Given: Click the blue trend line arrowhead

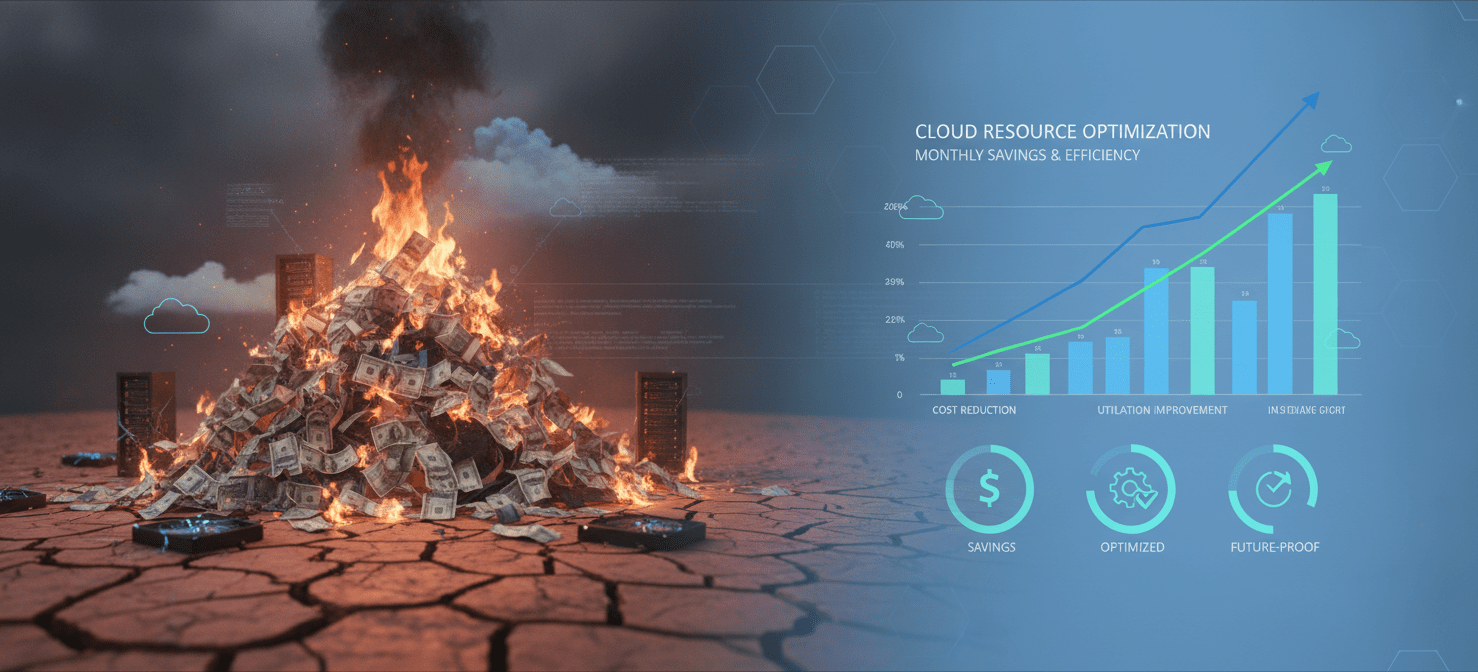Looking at the screenshot, I should [1310, 99].
